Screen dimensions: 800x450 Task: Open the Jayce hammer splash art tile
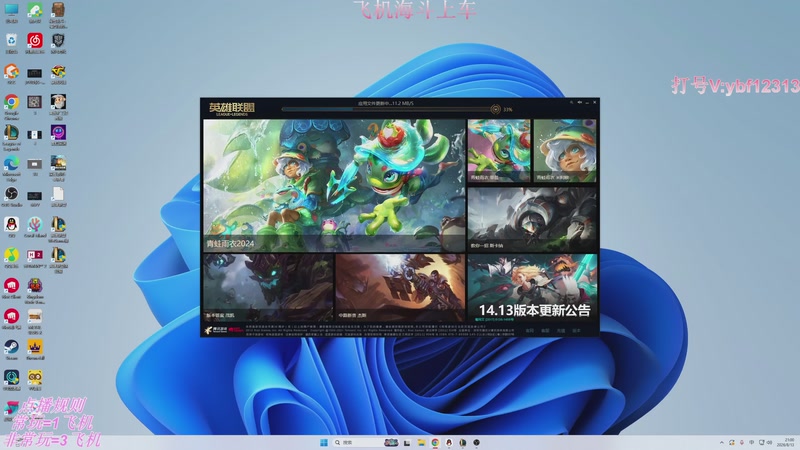point(401,288)
